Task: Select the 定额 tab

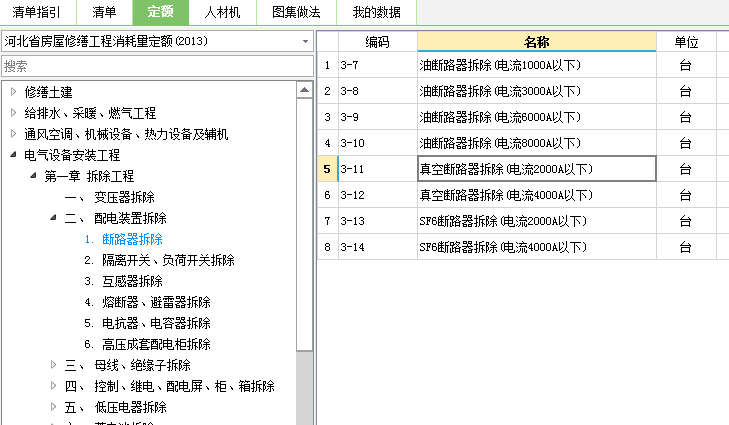Action: pyautogui.click(x=161, y=12)
